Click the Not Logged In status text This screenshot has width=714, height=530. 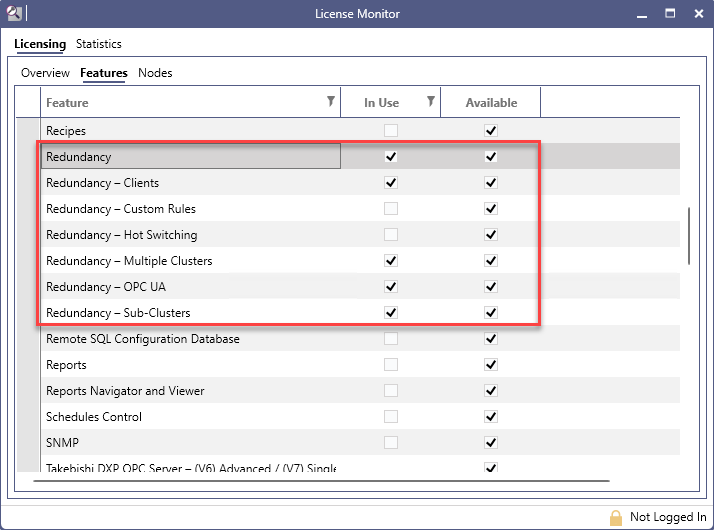(x=668, y=517)
